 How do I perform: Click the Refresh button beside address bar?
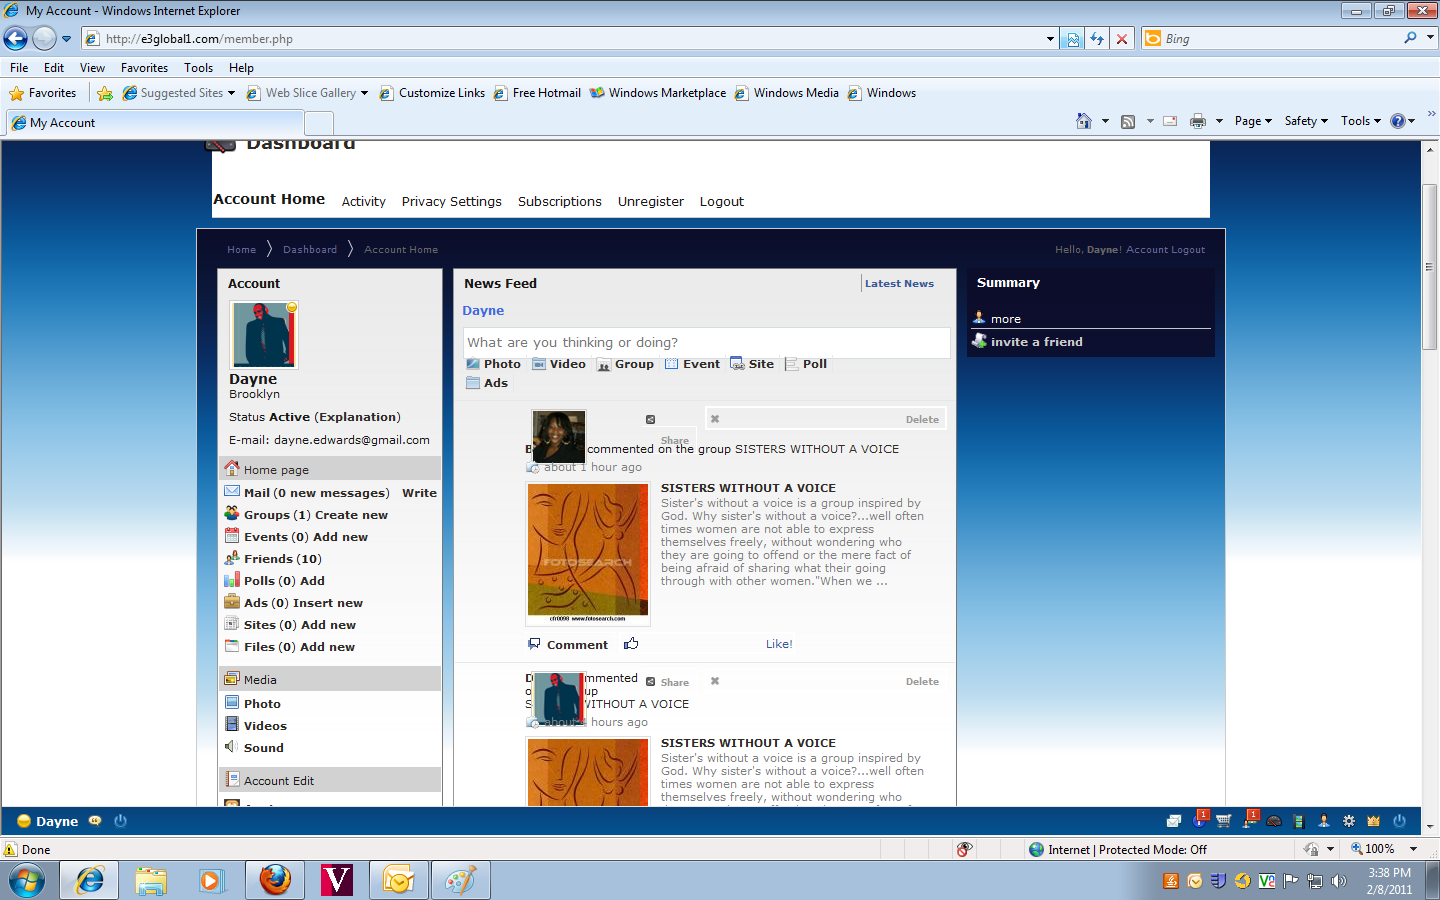[x=1097, y=39]
